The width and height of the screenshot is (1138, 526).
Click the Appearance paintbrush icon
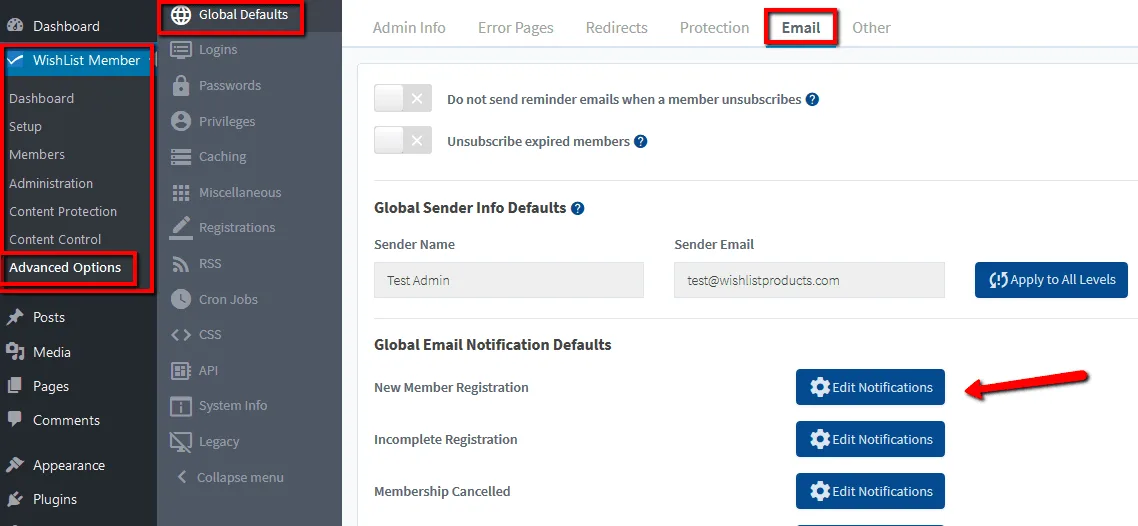pyautogui.click(x=15, y=465)
